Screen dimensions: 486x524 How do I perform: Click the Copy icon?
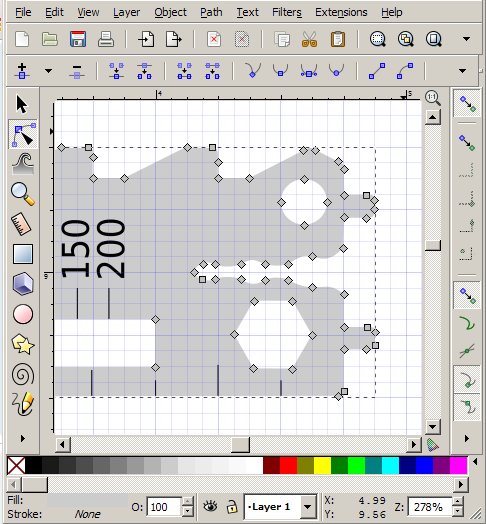[x=282, y=39]
